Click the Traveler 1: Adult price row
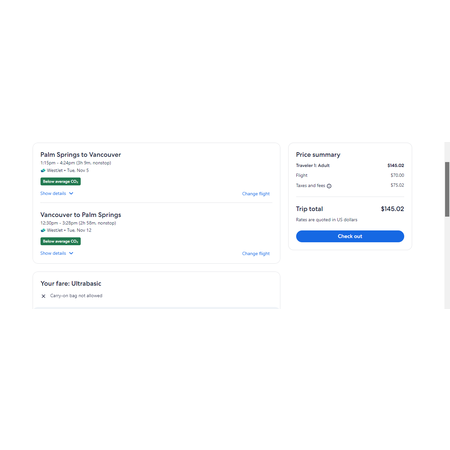Viewport: 450px width, 450px height. pyautogui.click(x=350, y=165)
